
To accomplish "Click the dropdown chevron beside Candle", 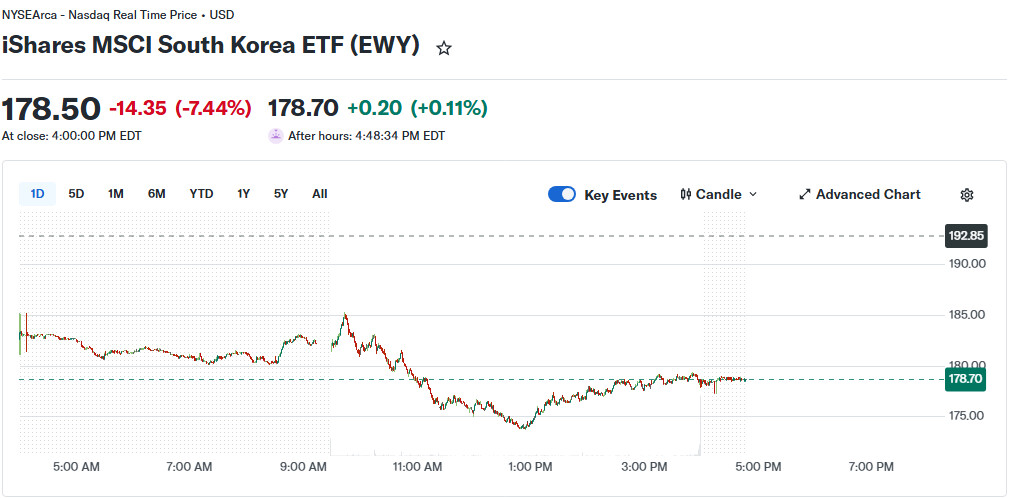I will point(753,194).
